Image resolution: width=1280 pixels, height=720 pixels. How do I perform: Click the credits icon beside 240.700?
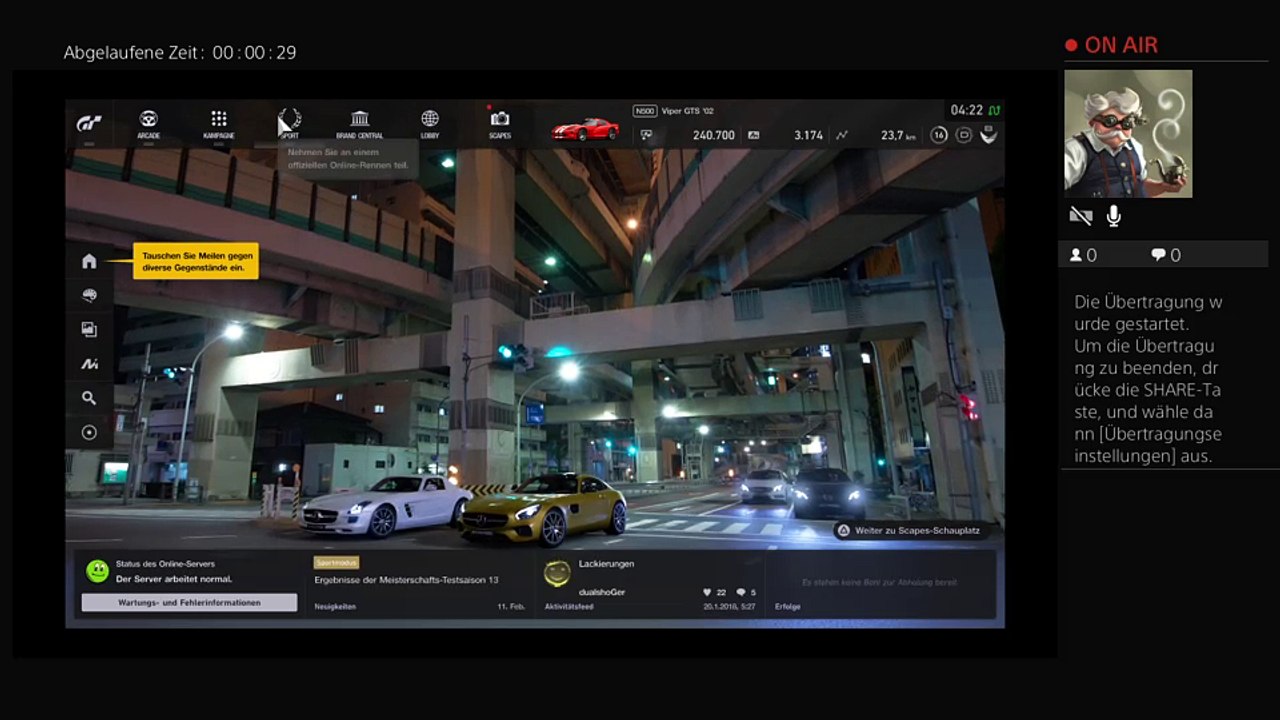click(x=647, y=135)
